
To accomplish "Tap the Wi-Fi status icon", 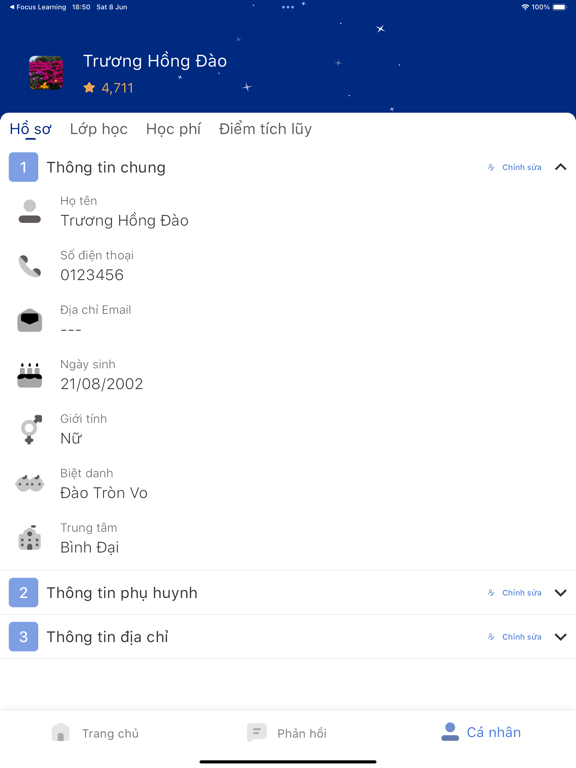I will pos(525,7).
